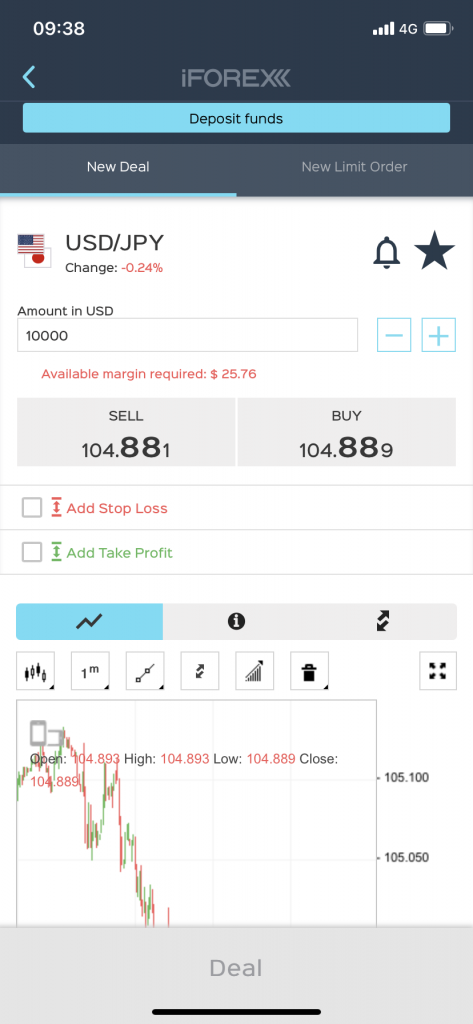This screenshot has width=473, height=1024.
Task: Select the New Deal tab
Action: pyautogui.click(x=118, y=167)
